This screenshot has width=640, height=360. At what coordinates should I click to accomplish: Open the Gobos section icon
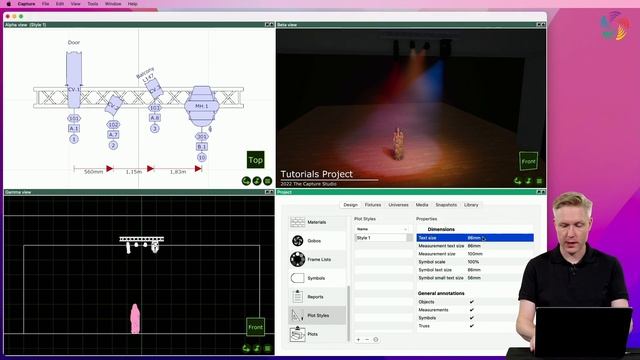click(x=298, y=241)
